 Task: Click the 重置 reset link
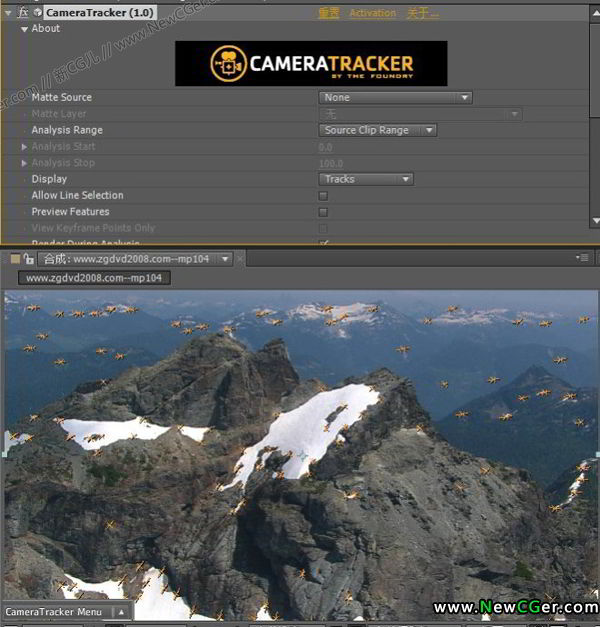pos(328,13)
